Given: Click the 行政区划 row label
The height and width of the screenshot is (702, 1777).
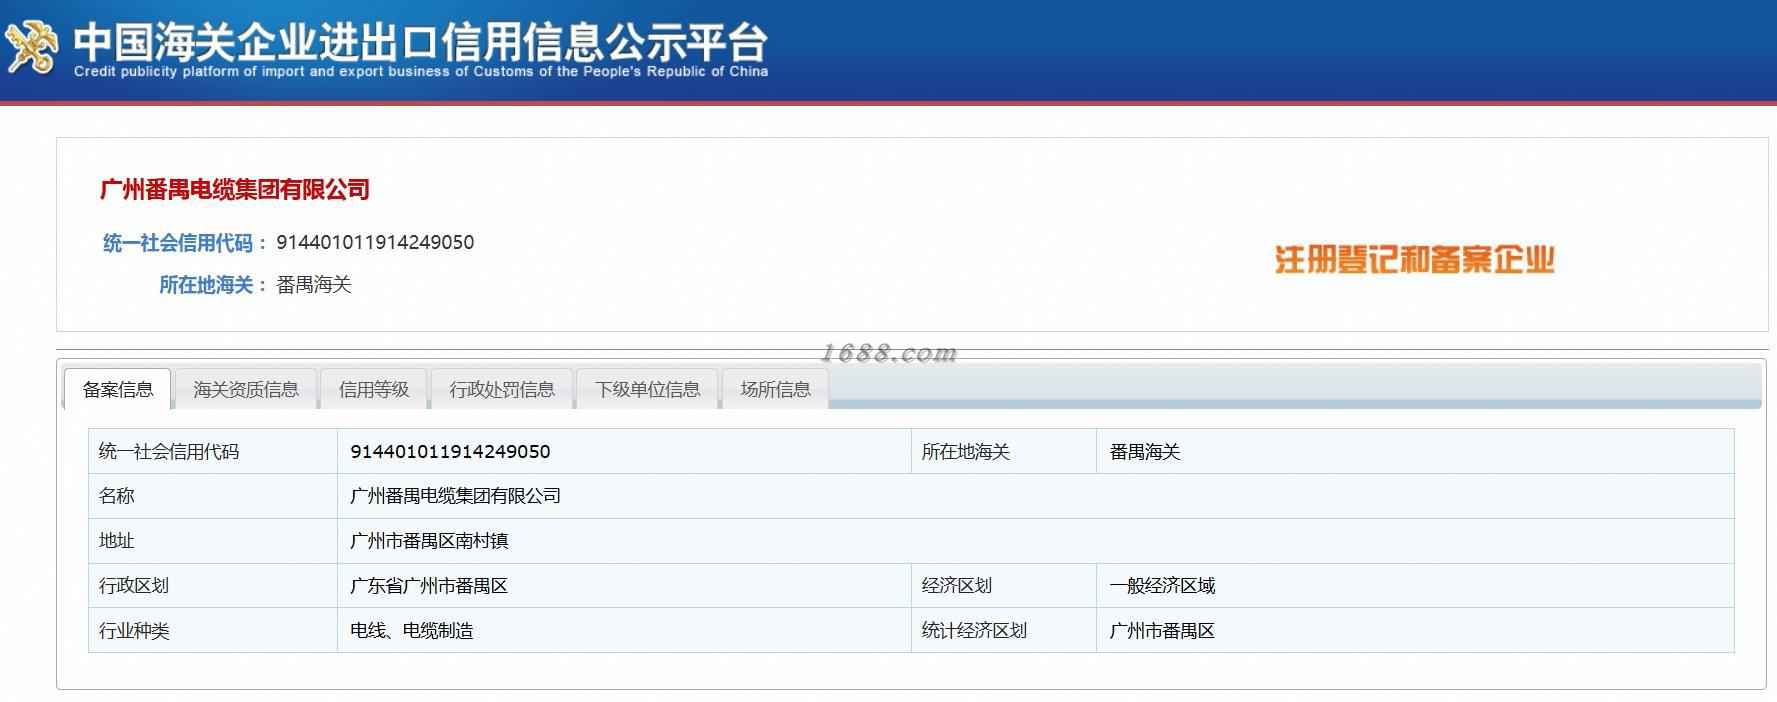Looking at the screenshot, I should tap(134, 586).
